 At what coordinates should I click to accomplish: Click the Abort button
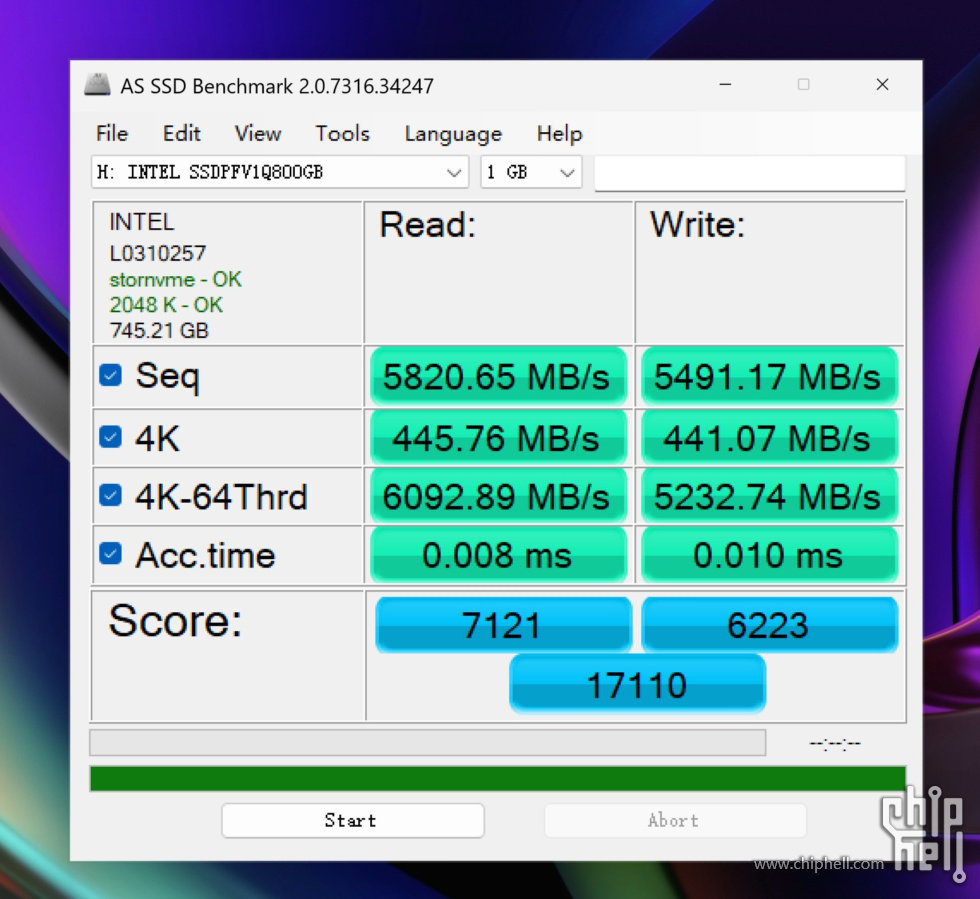(675, 820)
